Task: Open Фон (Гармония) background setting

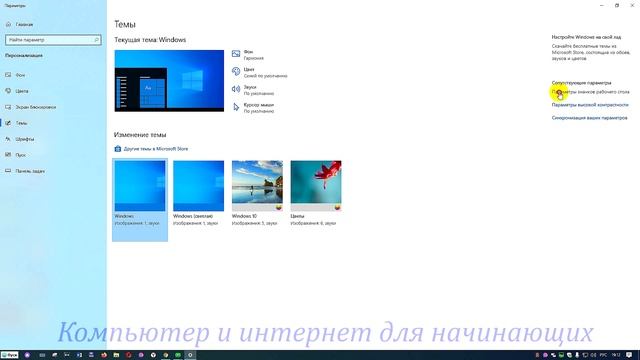Action: (x=248, y=55)
